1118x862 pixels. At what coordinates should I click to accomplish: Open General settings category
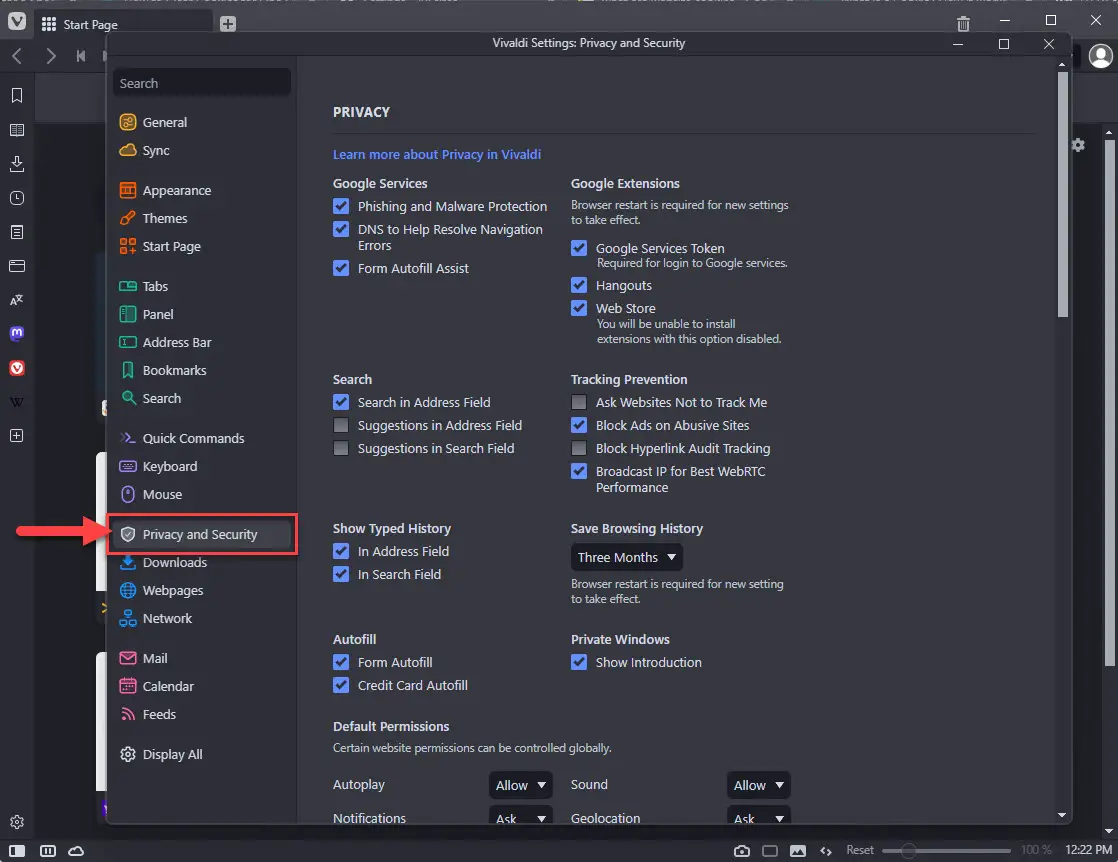point(201,123)
